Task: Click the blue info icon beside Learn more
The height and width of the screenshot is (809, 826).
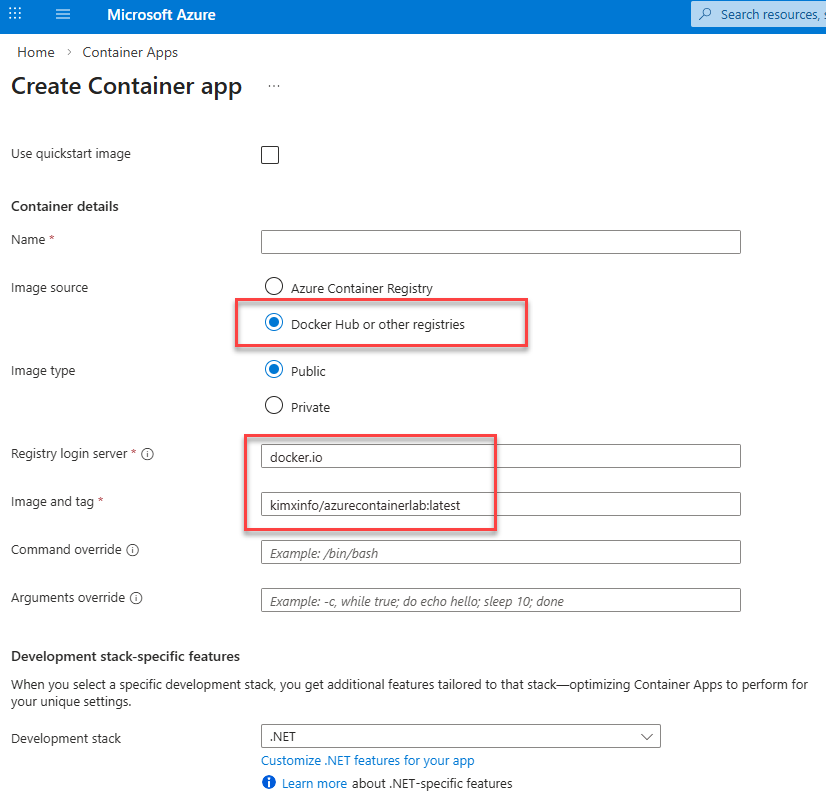Action: 269,783
